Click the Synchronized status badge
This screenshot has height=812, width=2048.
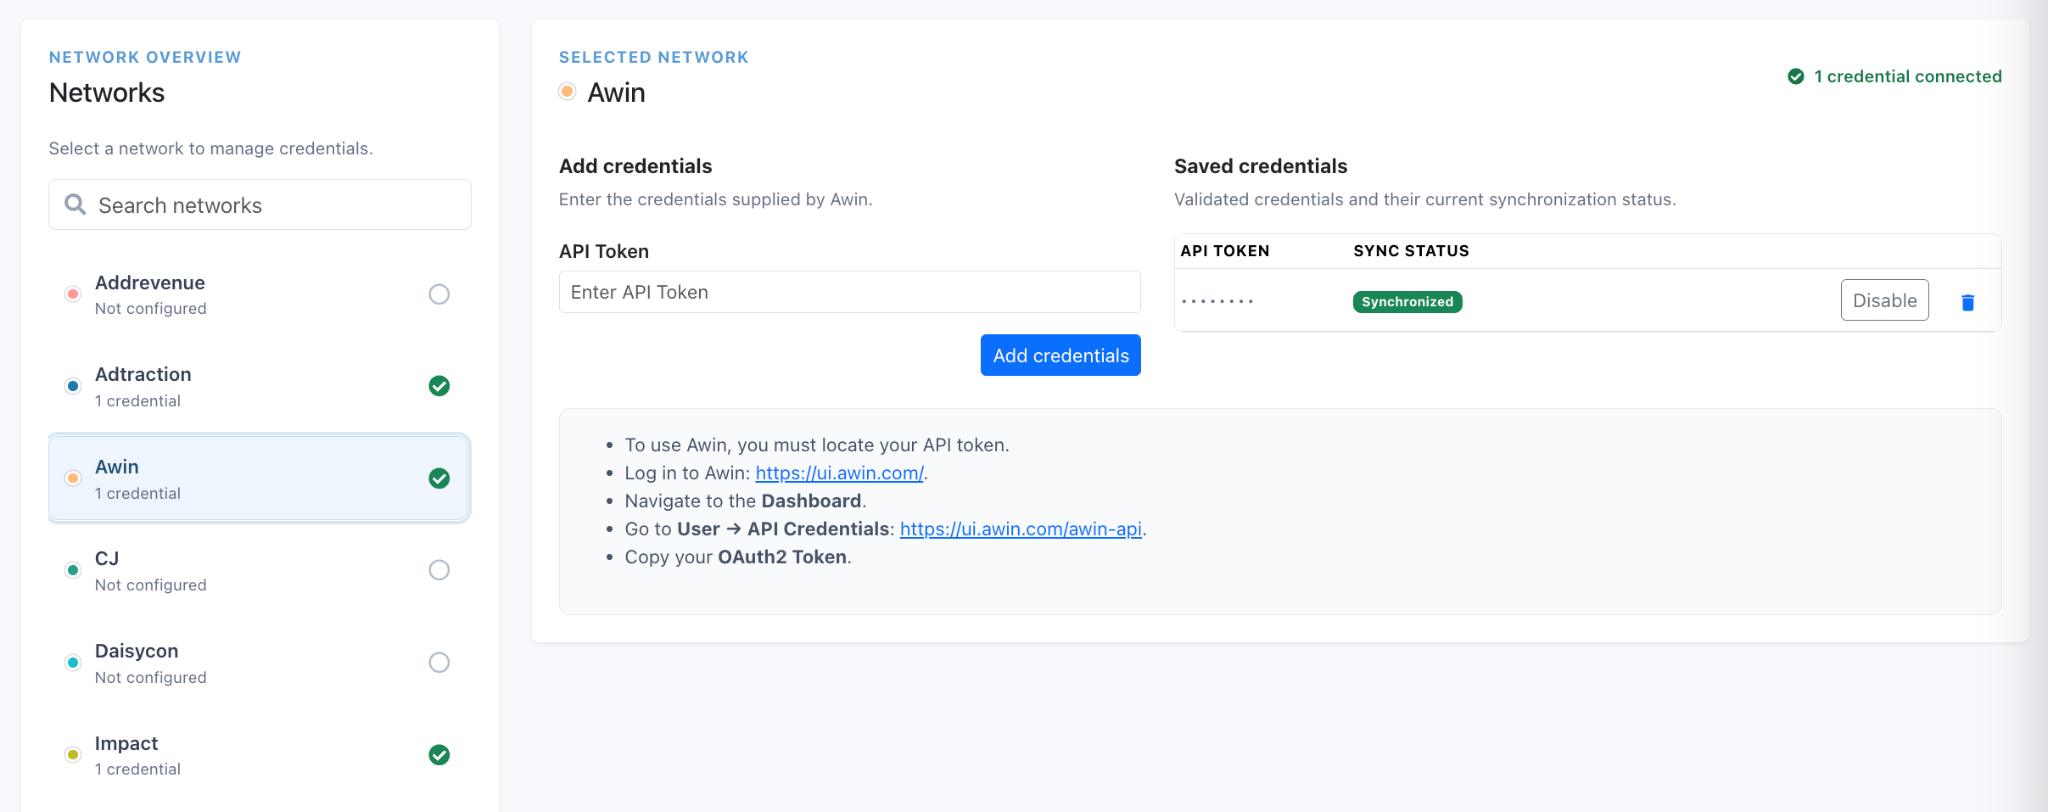[x=1407, y=302]
